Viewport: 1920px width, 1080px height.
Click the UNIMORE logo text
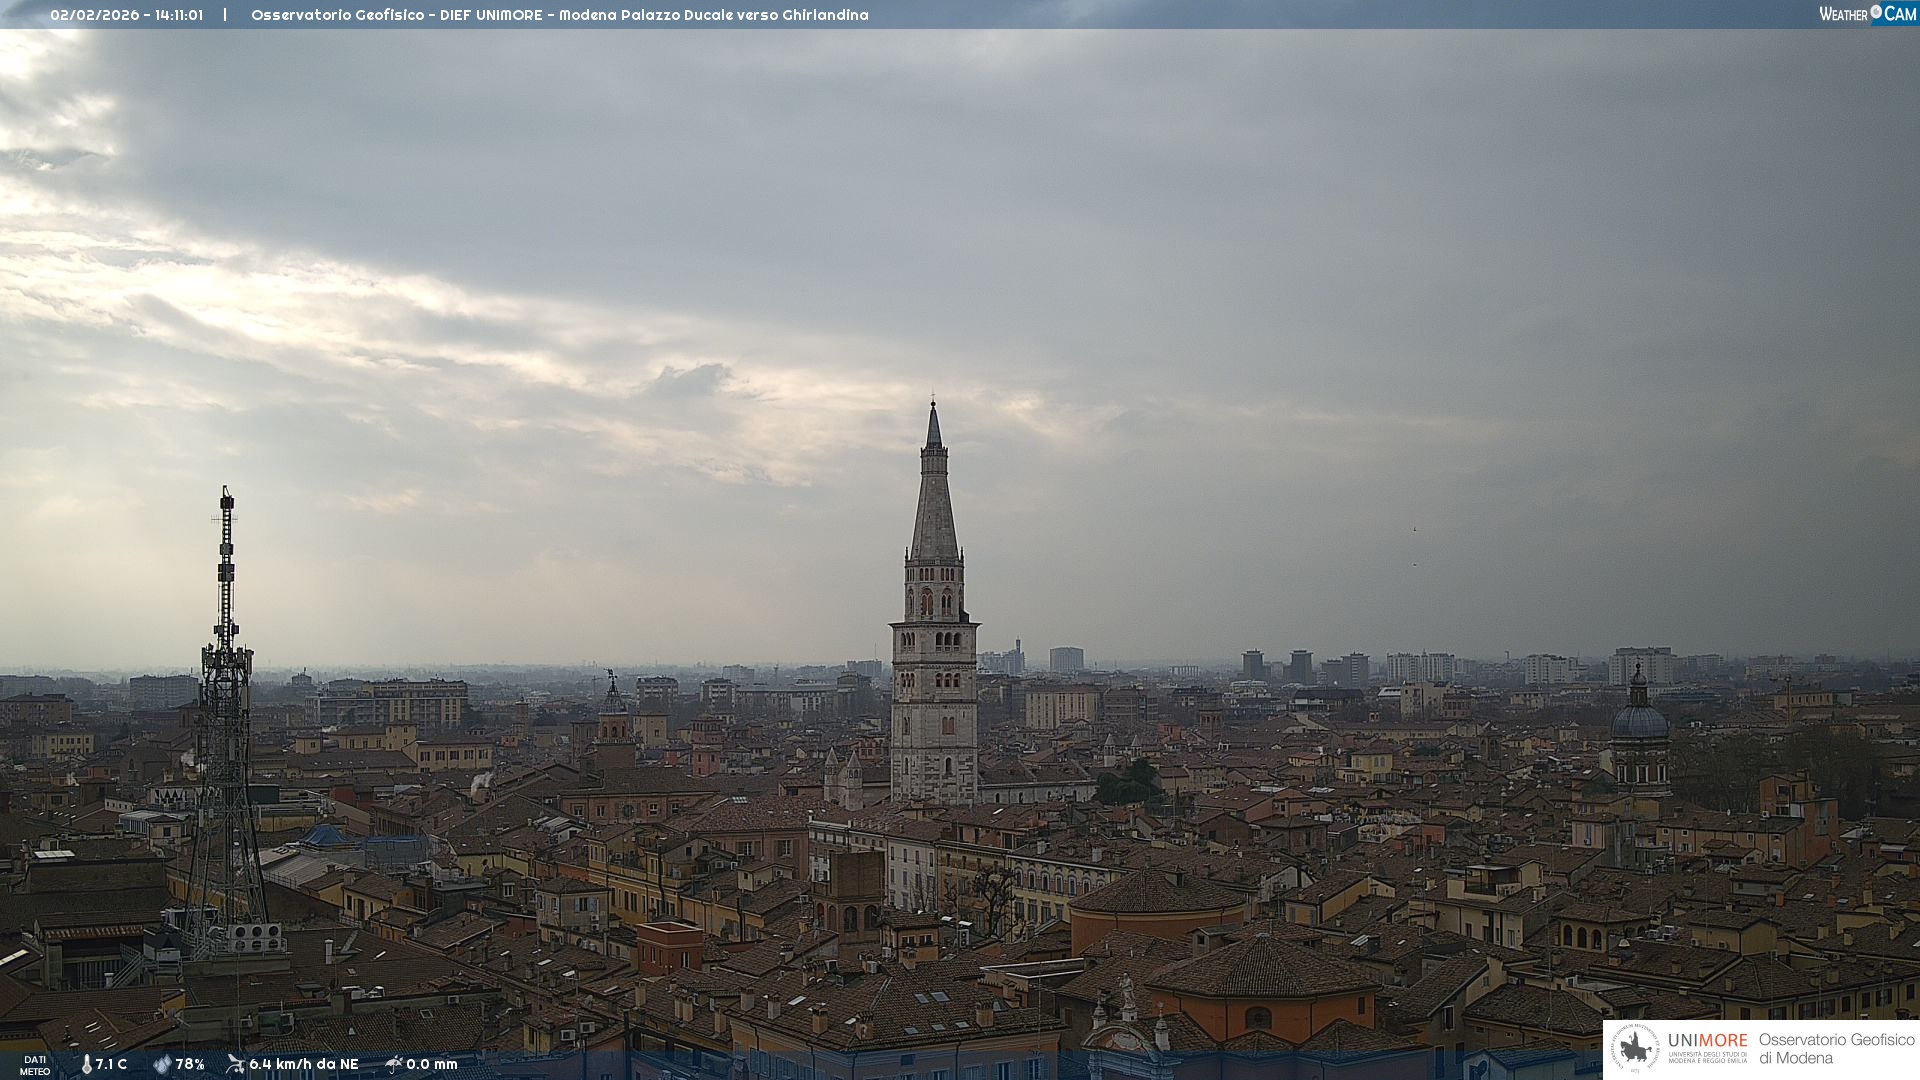[1707, 1041]
